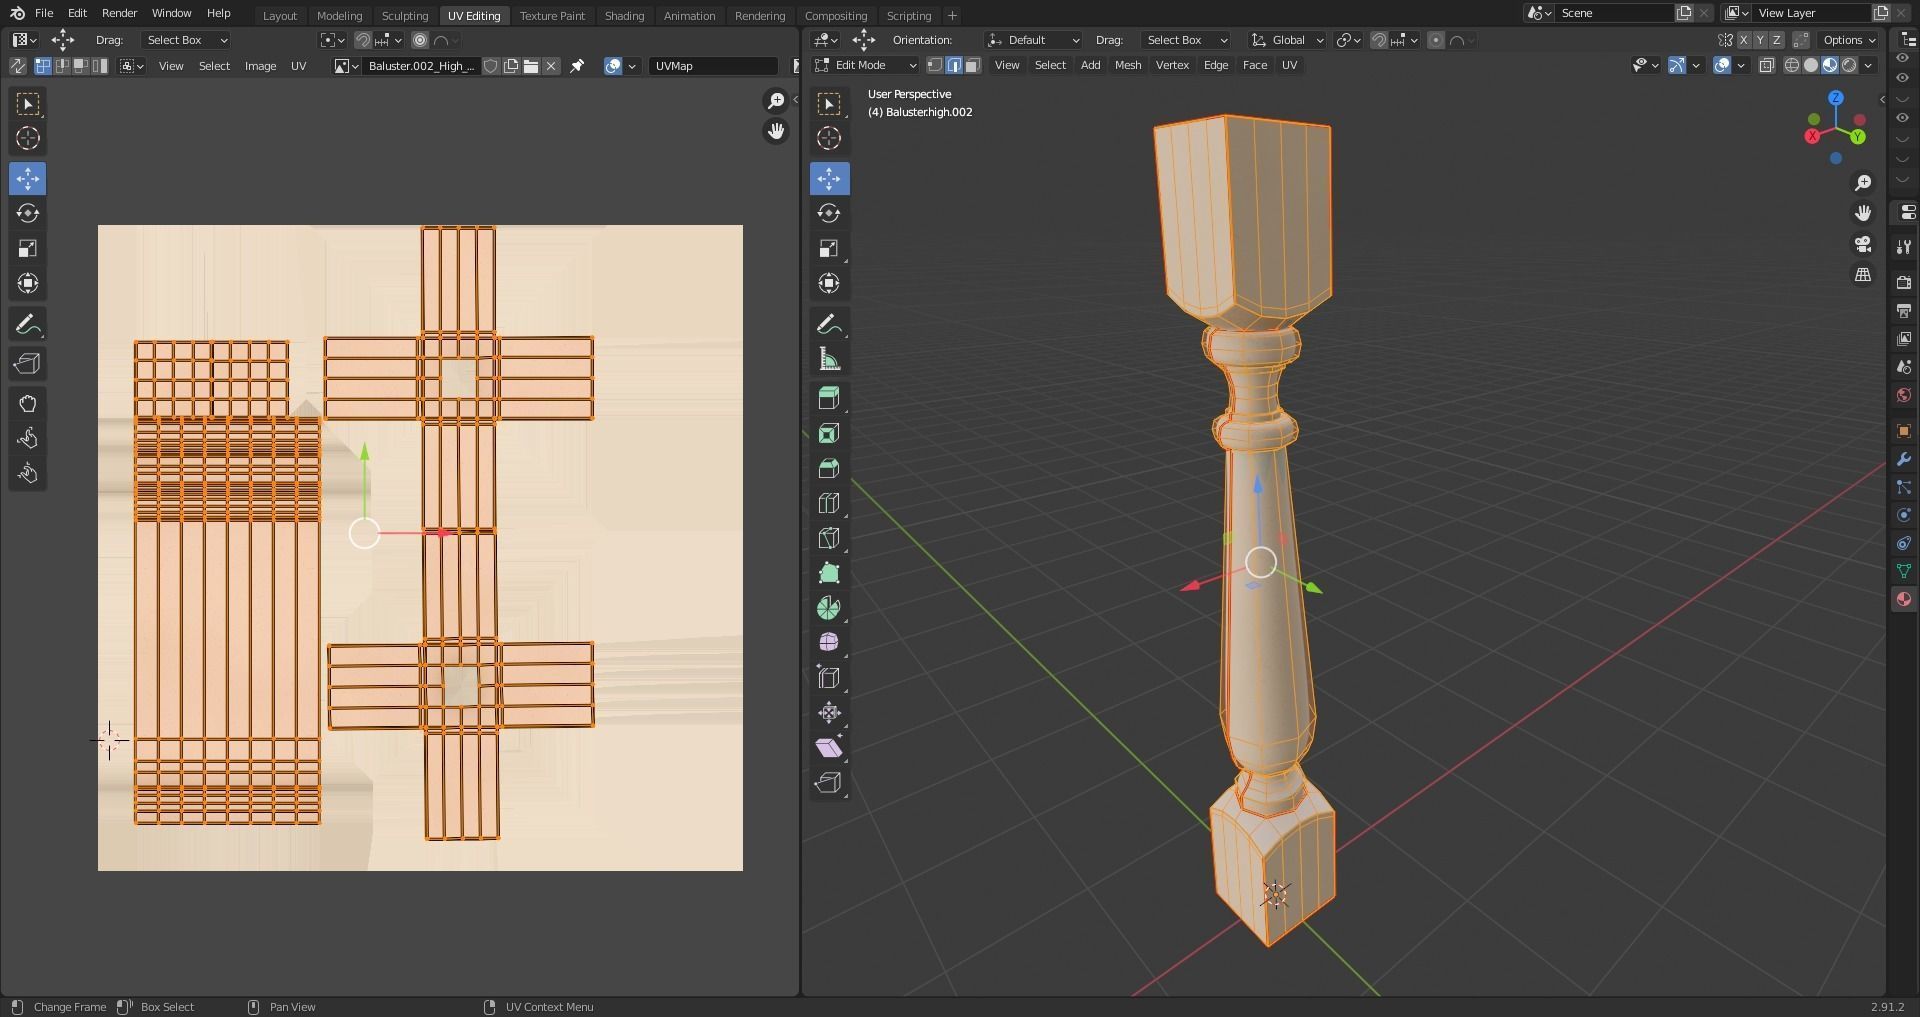Open Select Box Drag dropdown in 3D viewport

click(x=1185, y=40)
